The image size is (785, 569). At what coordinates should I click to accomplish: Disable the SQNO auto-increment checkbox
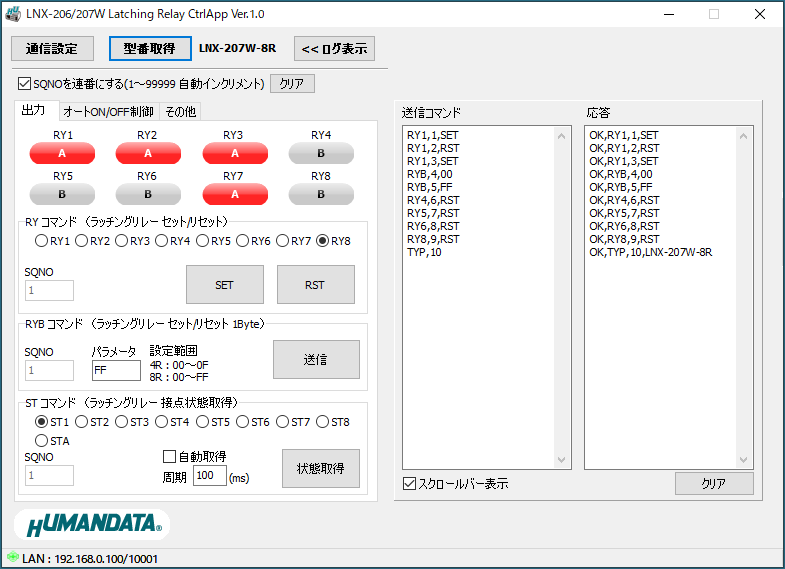click(25, 84)
